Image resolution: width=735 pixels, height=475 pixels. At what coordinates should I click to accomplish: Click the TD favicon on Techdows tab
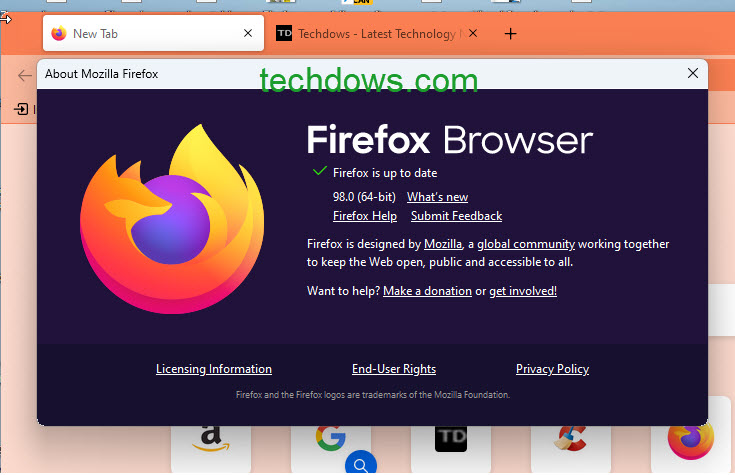[284, 33]
